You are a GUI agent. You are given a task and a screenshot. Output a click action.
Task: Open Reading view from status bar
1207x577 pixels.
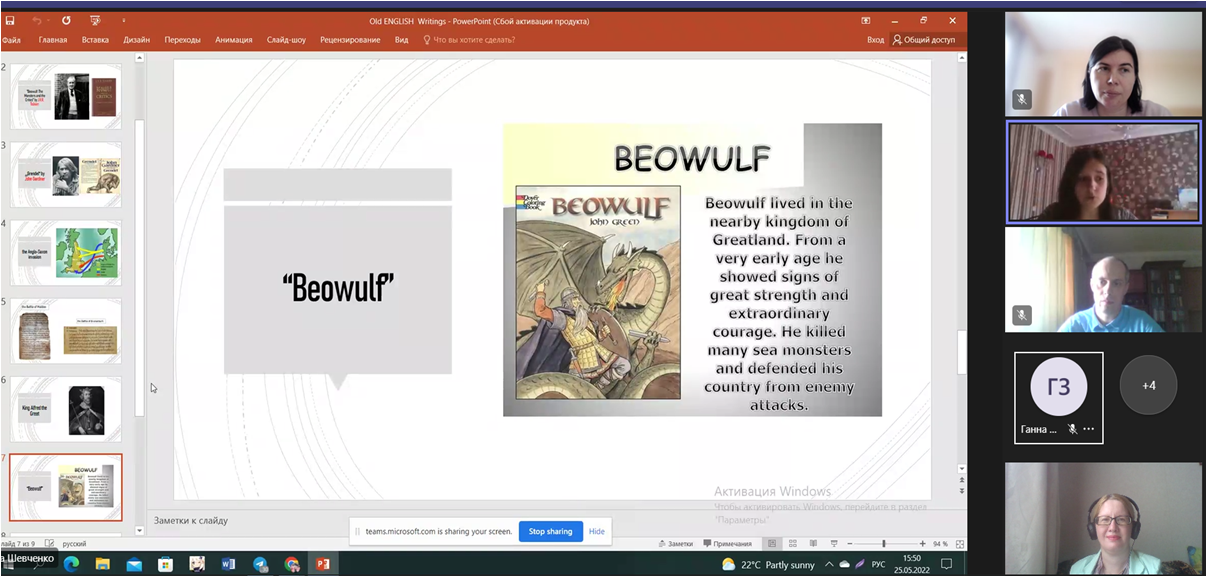[812, 544]
